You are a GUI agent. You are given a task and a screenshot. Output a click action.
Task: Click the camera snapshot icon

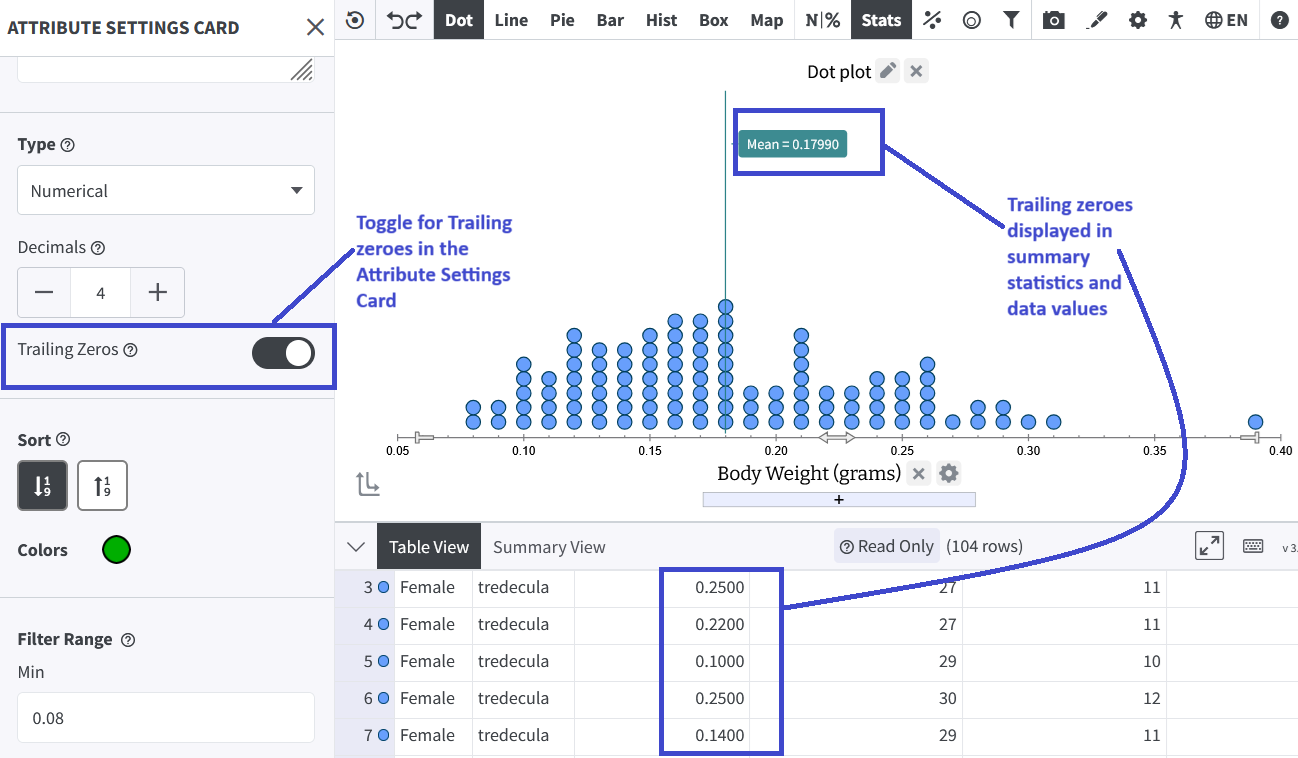click(1053, 20)
